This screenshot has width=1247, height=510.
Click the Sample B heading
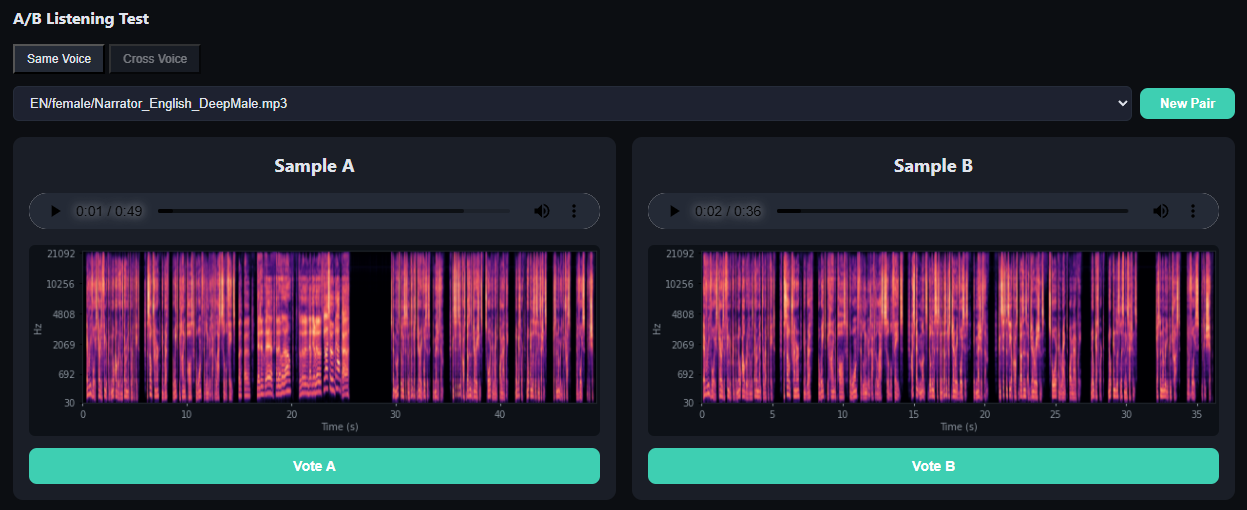pos(933,166)
